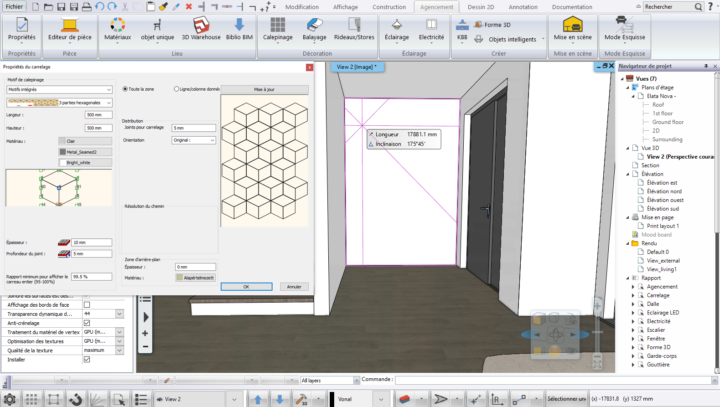This screenshot has height=407, width=720.
Task: Click the Largeur '500 mm' field
Action: coord(99,115)
